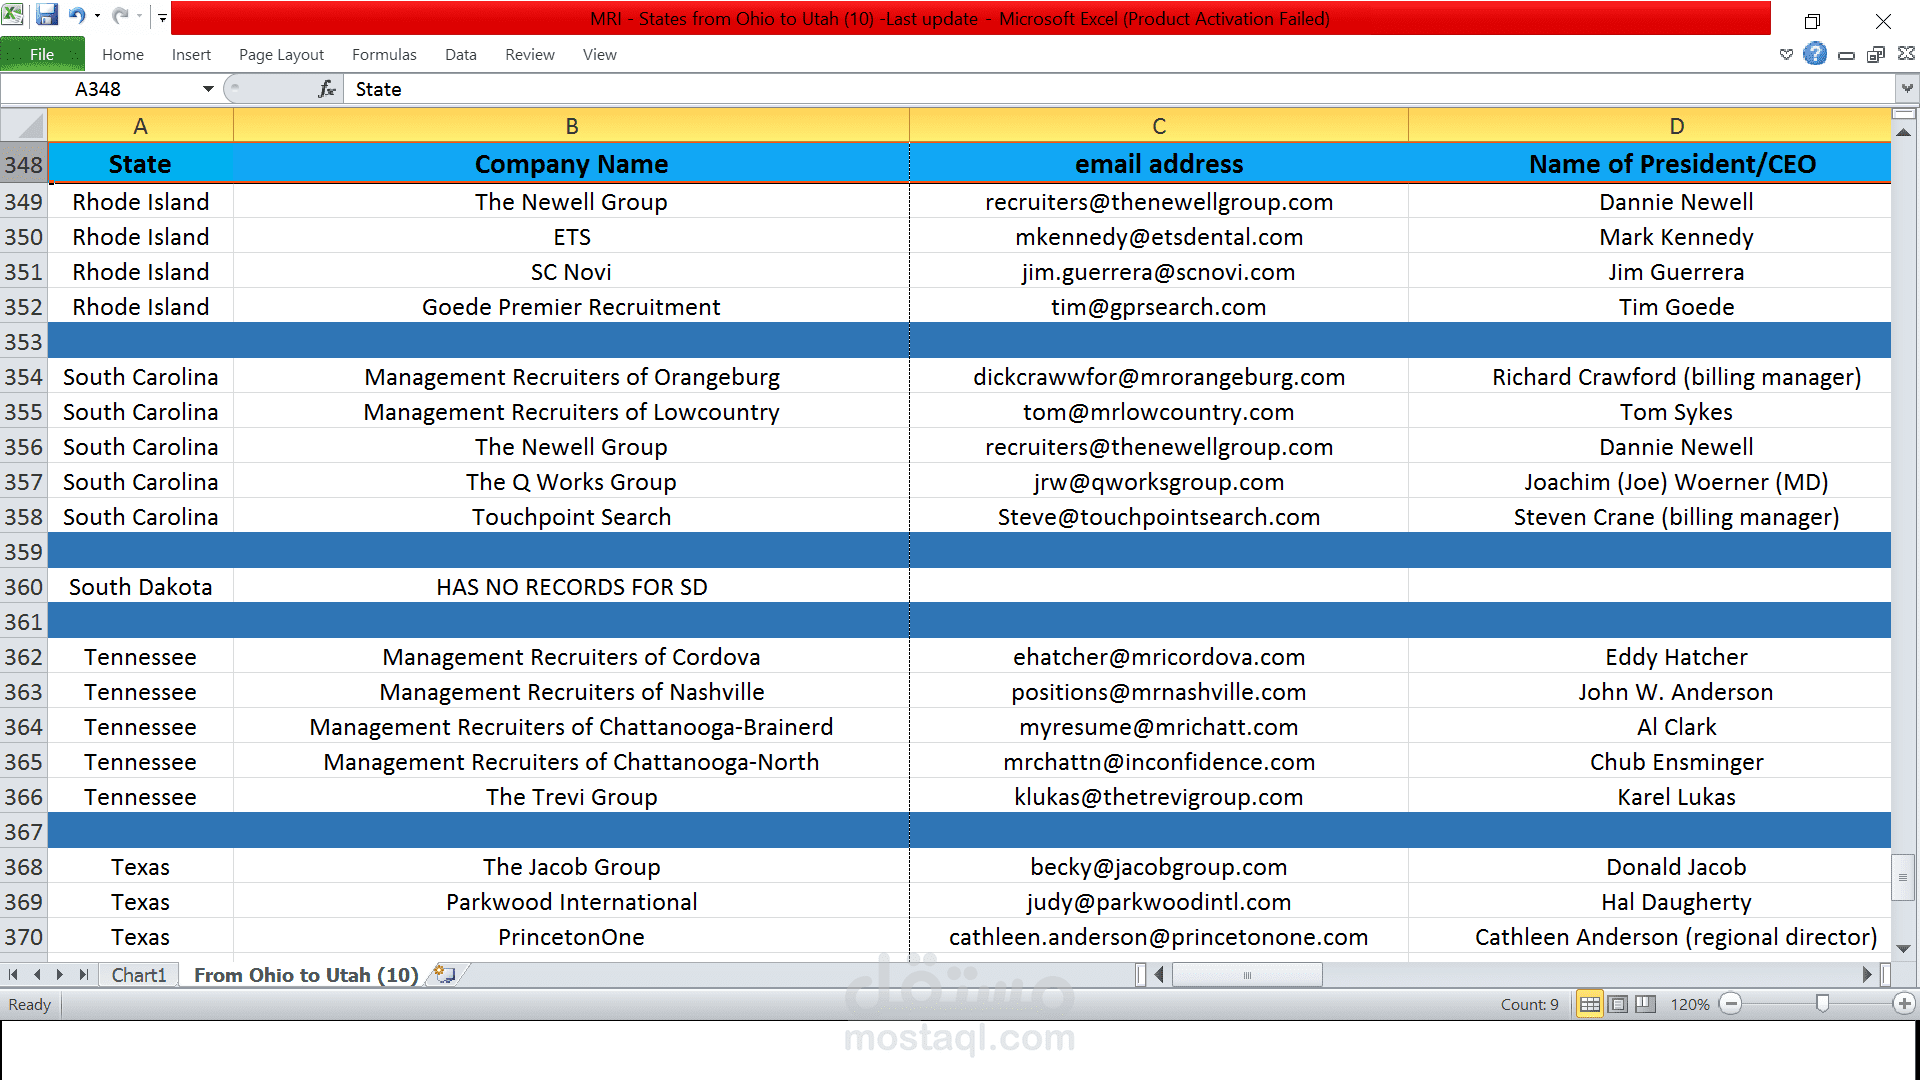
Task: Open the Formulas ribbon tab
Action: coord(384,54)
